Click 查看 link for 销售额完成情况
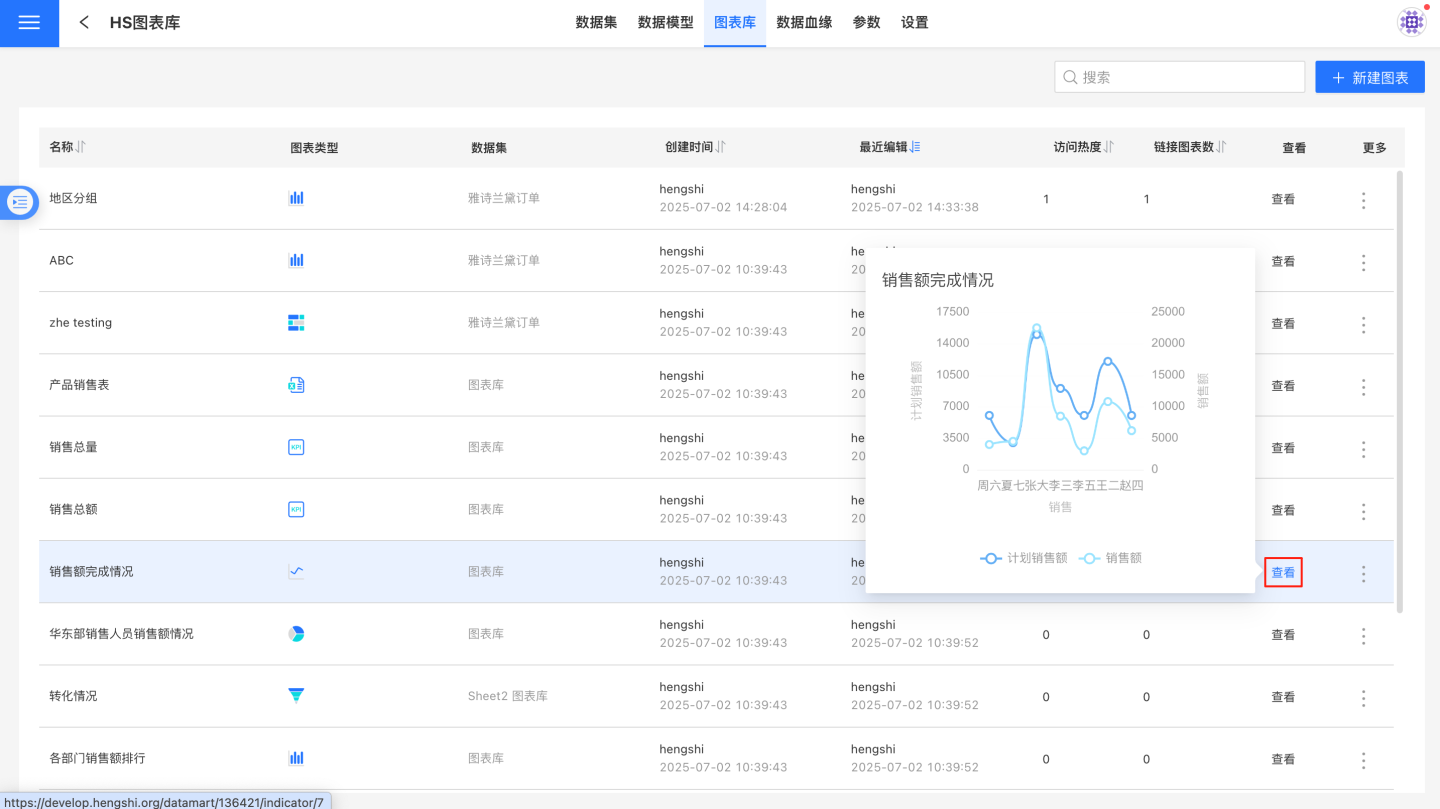1440x809 pixels. tap(1283, 573)
